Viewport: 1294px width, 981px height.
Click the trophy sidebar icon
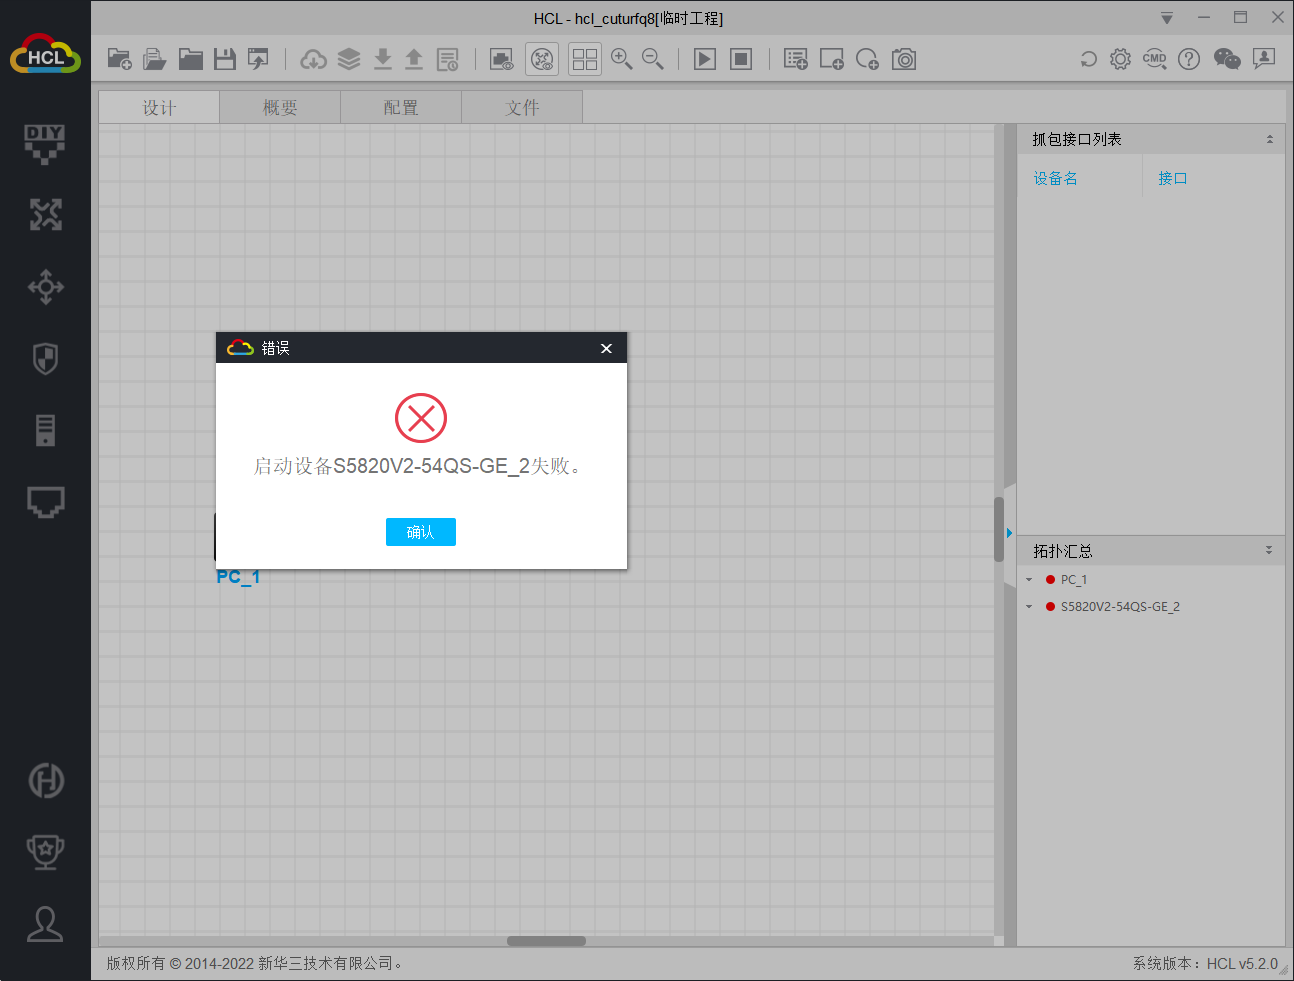click(x=45, y=852)
